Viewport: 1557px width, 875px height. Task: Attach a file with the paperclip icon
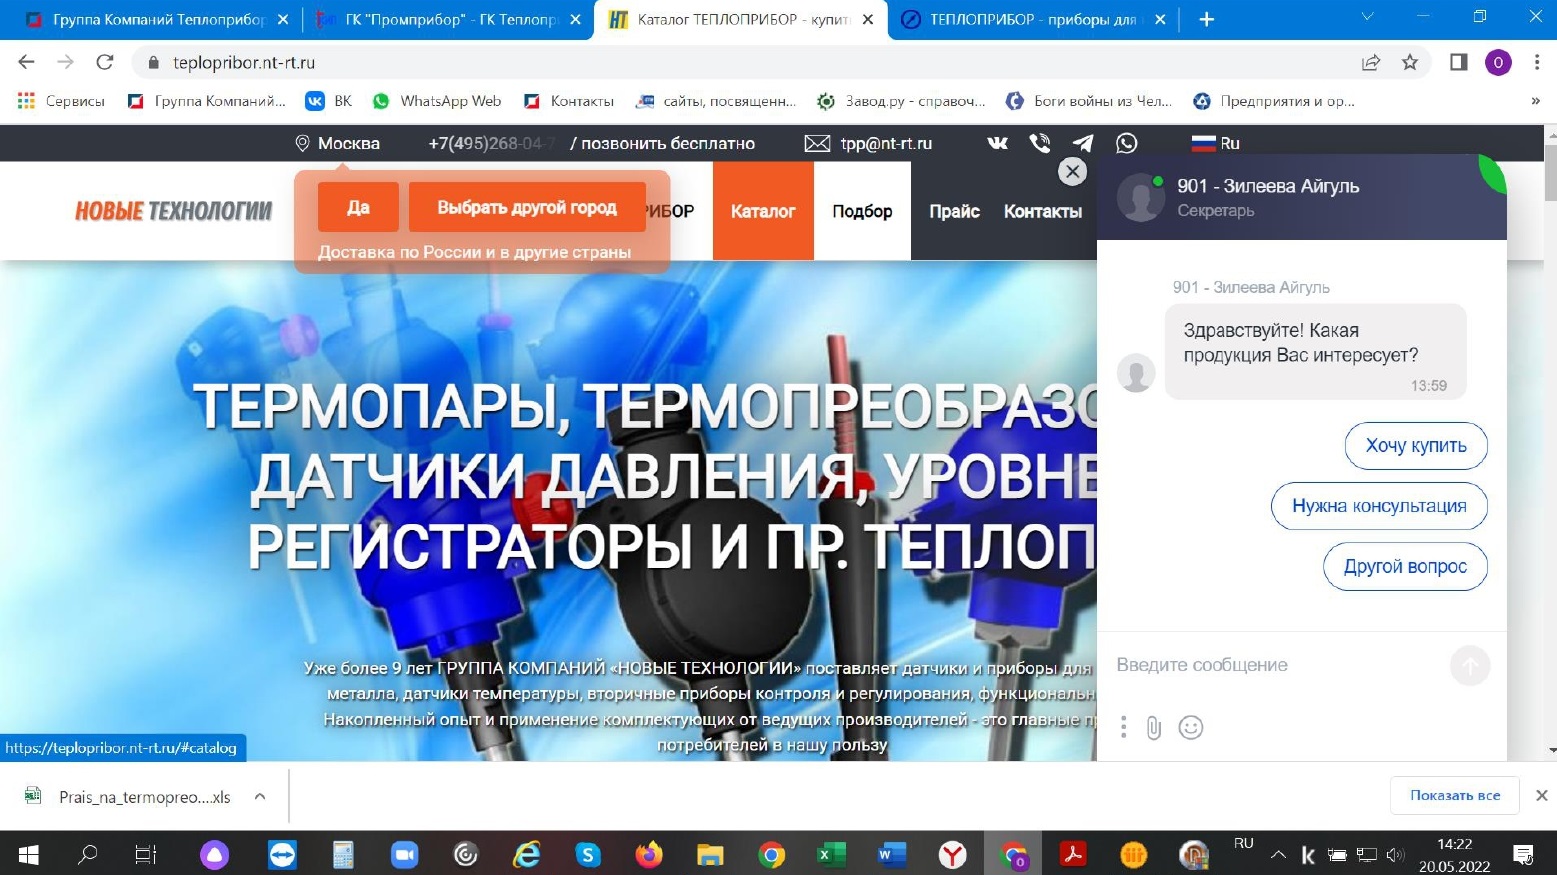tap(1153, 727)
